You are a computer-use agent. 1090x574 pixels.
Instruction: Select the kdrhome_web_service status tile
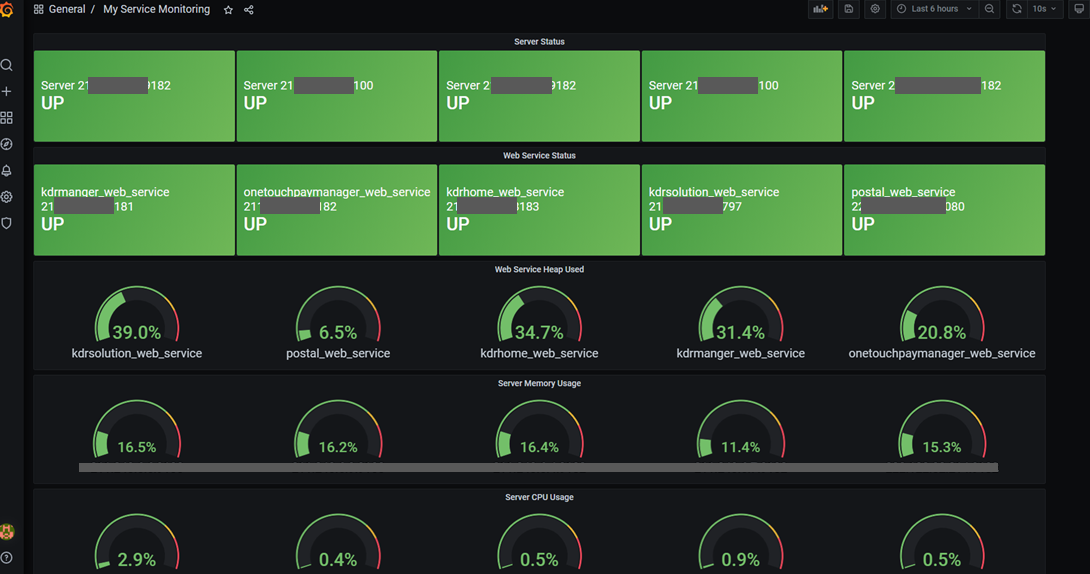point(539,210)
